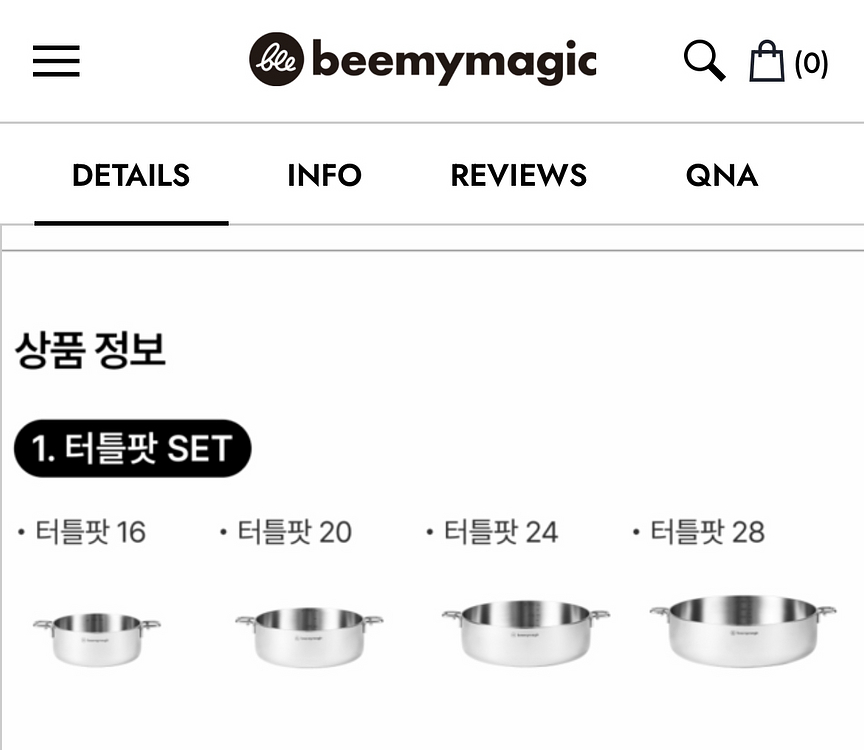This screenshot has height=750, width=864.
Task: Click the cart item count (0)
Action: [811, 64]
